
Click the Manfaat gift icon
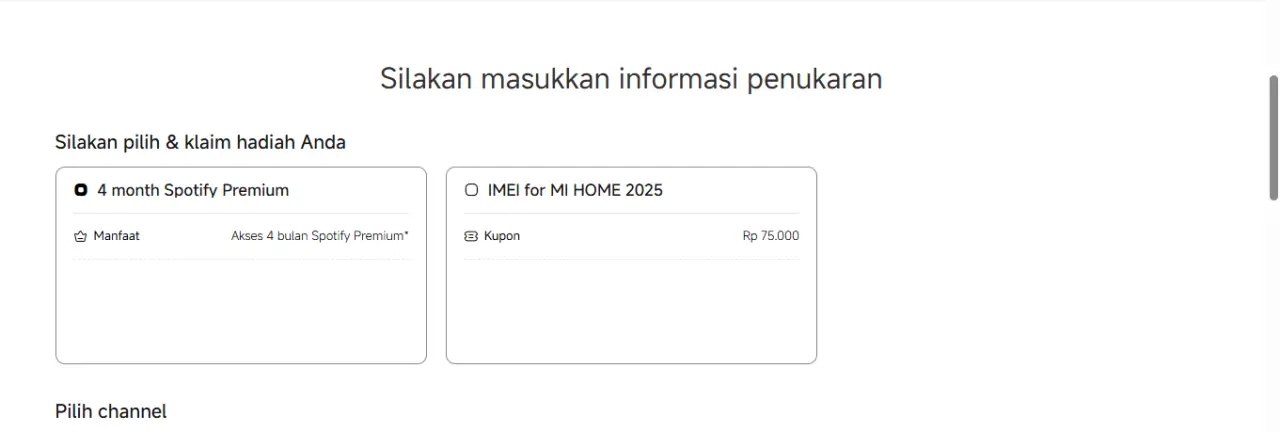point(81,237)
